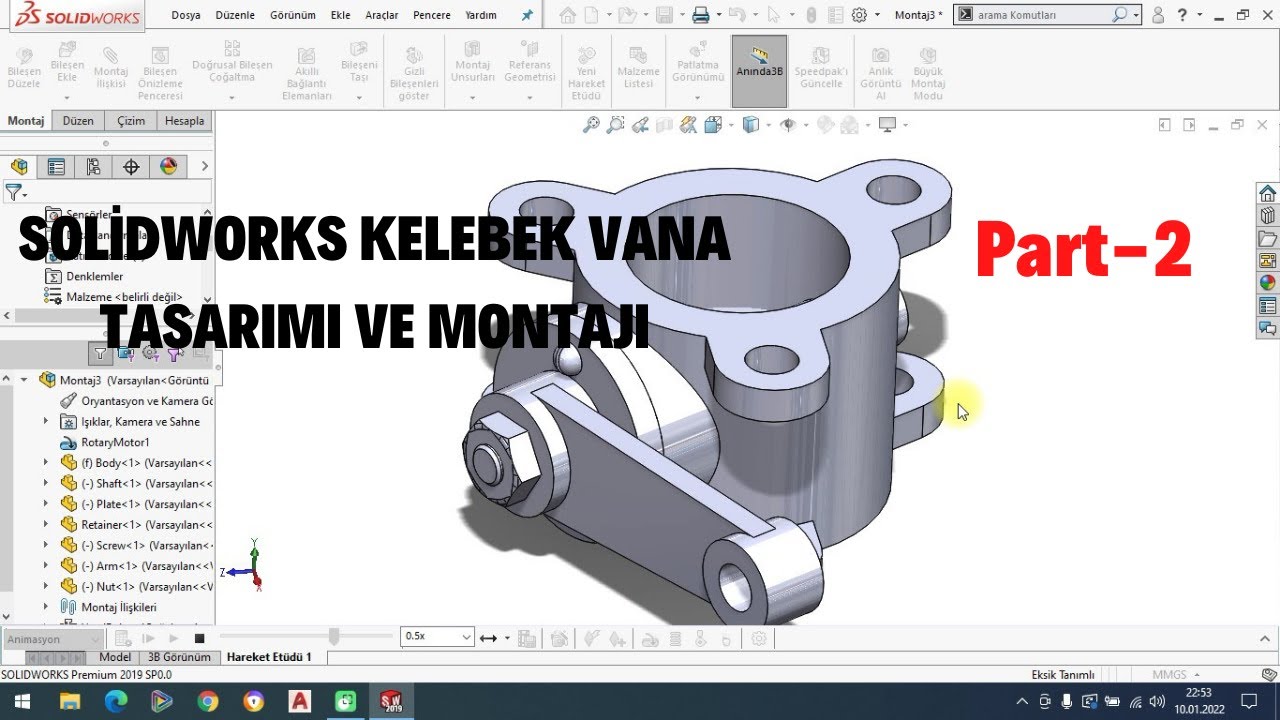The width and height of the screenshot is (1280, 720).
Task: Expand Plate<1> component in tree
Action: pos(45,504)
